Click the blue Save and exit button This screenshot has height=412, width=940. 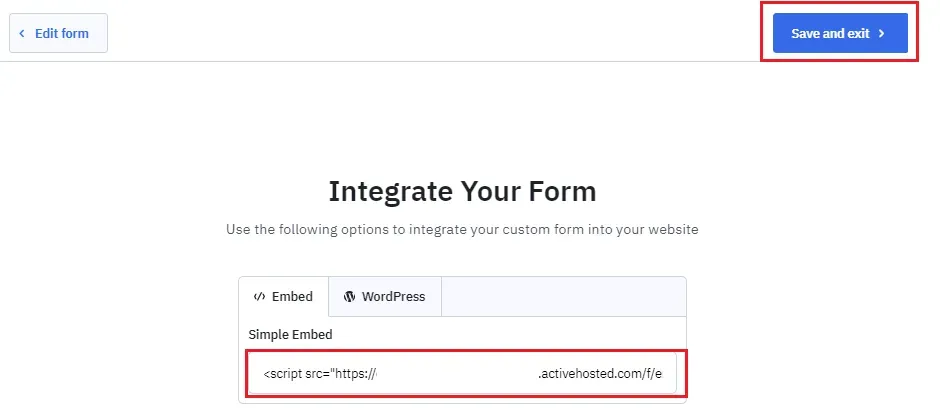click(840, 33)
